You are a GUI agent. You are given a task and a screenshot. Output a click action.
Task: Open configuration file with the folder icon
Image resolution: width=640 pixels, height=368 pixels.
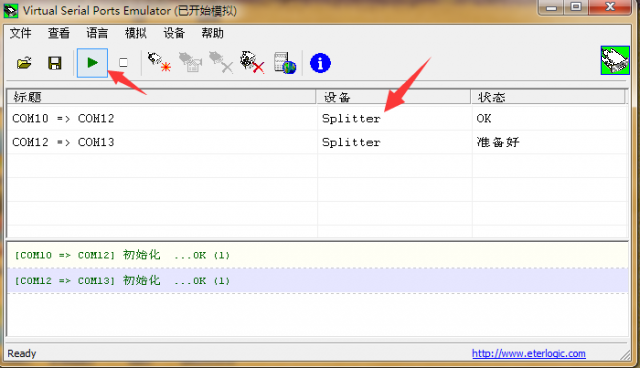(24, 63)
